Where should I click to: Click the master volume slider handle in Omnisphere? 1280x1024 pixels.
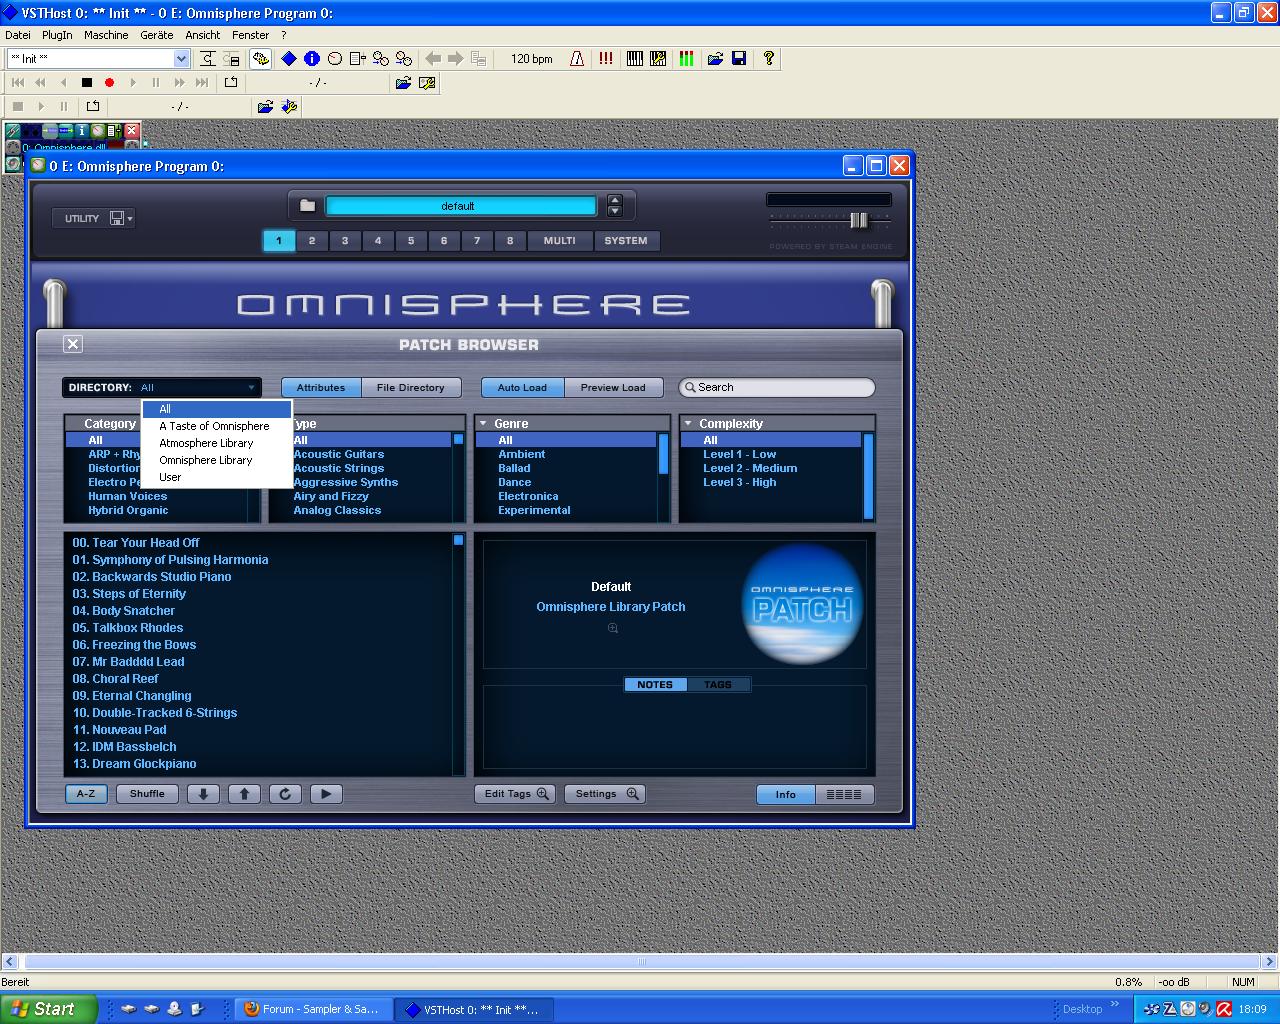pyautogui.click(x=859, y=221)
